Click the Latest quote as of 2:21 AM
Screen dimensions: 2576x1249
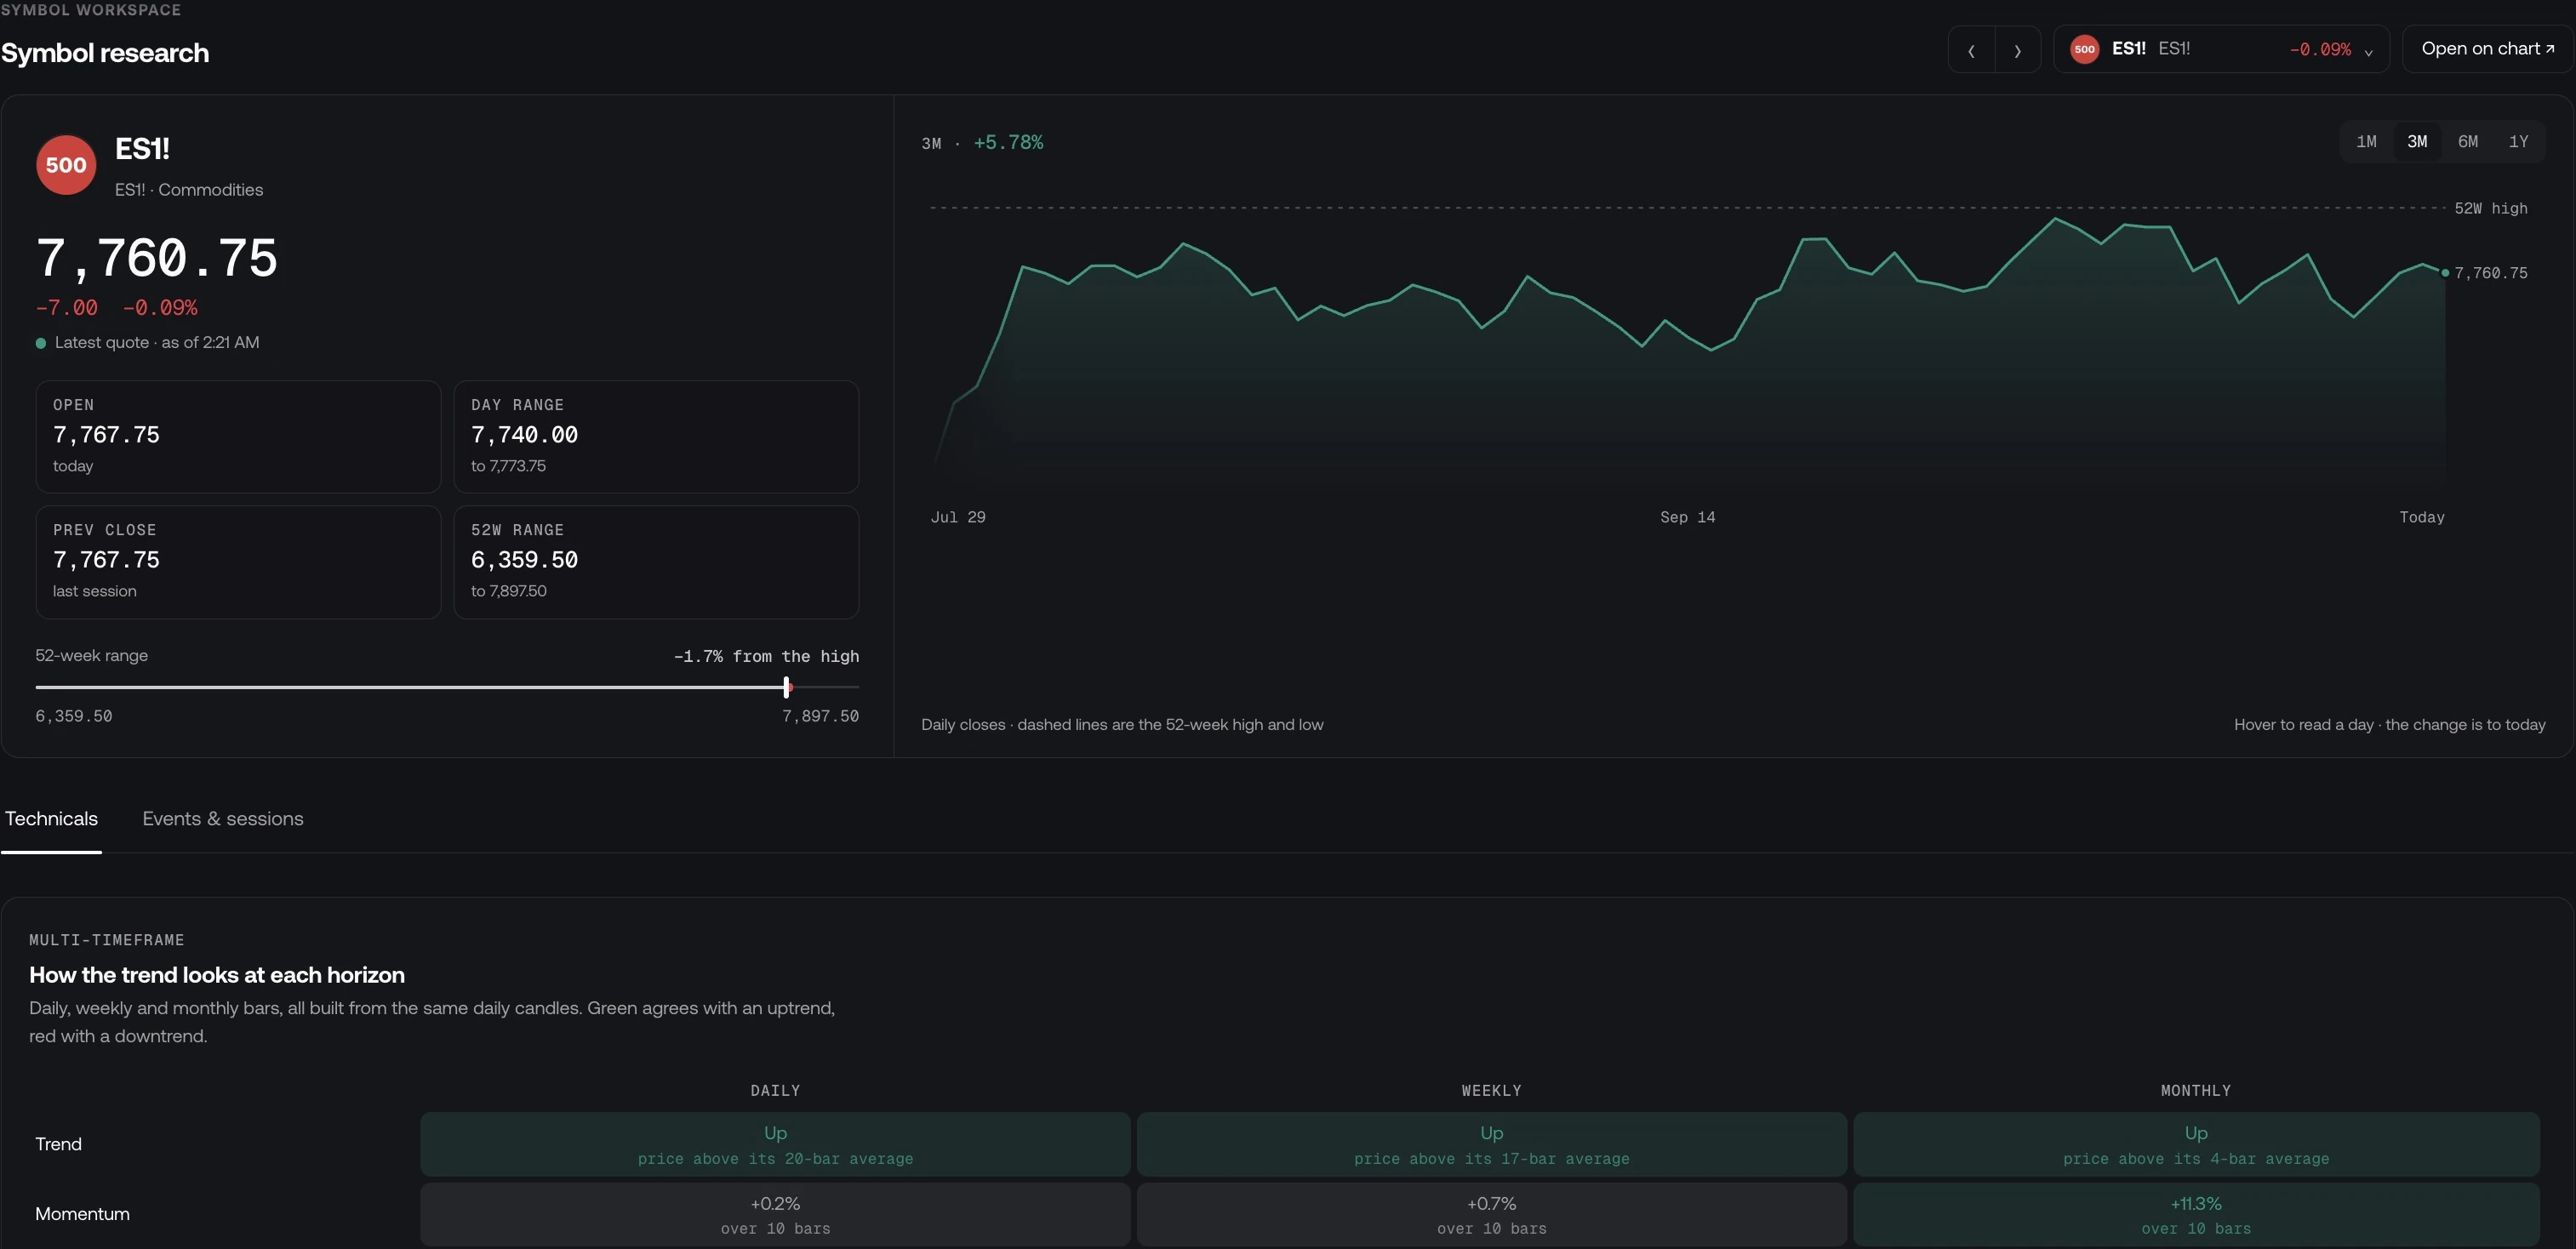tap(147, 342)
